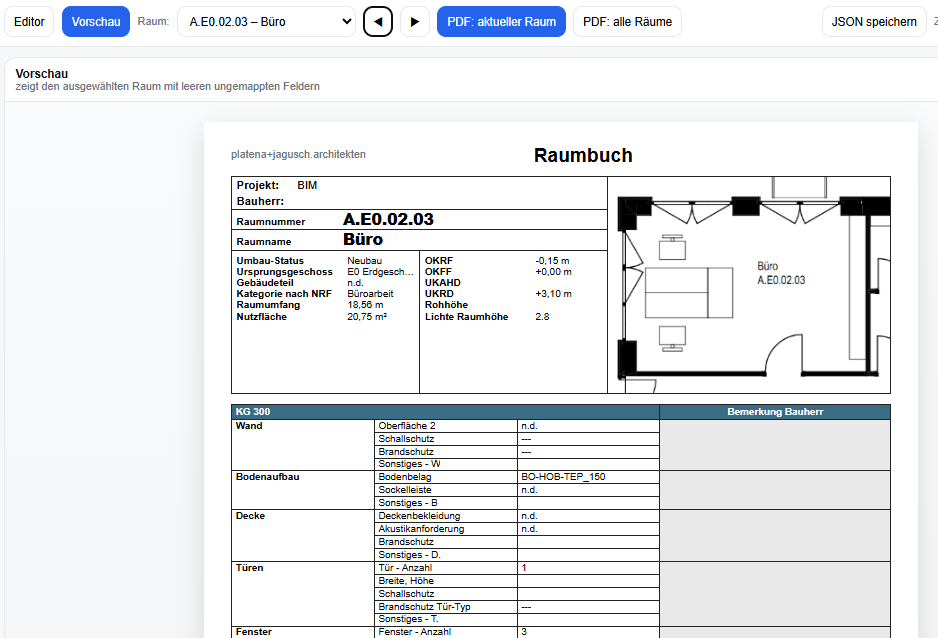Screen dimensions: 938x638
Task: Click the Tür - Anzahl value cell
Action: pyautogui.click(x=588, y=567)
